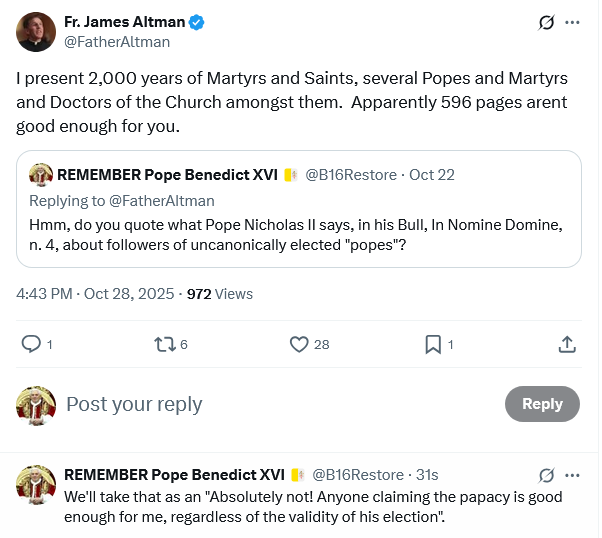Bookmark this post
Image resolution: width=602 pixels, height=538 pixels.
coord(433,344)
